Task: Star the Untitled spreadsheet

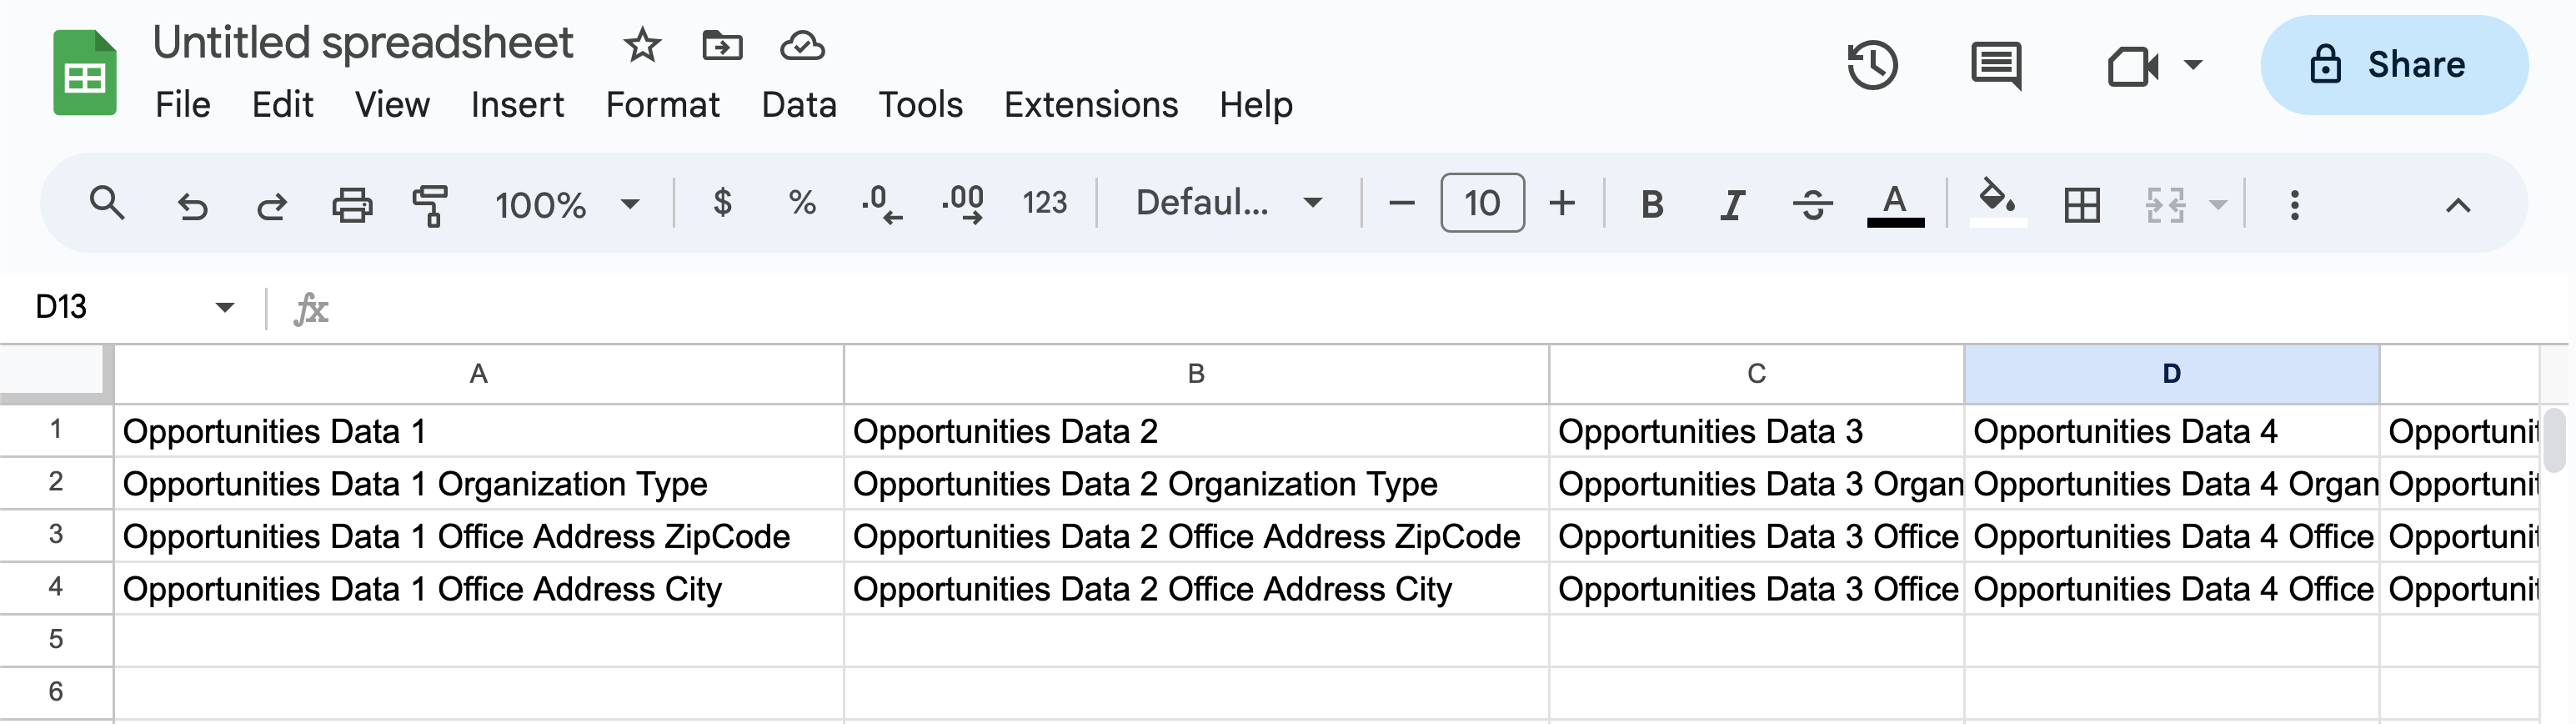Action: pyautogui.click(x=642, y=45)
